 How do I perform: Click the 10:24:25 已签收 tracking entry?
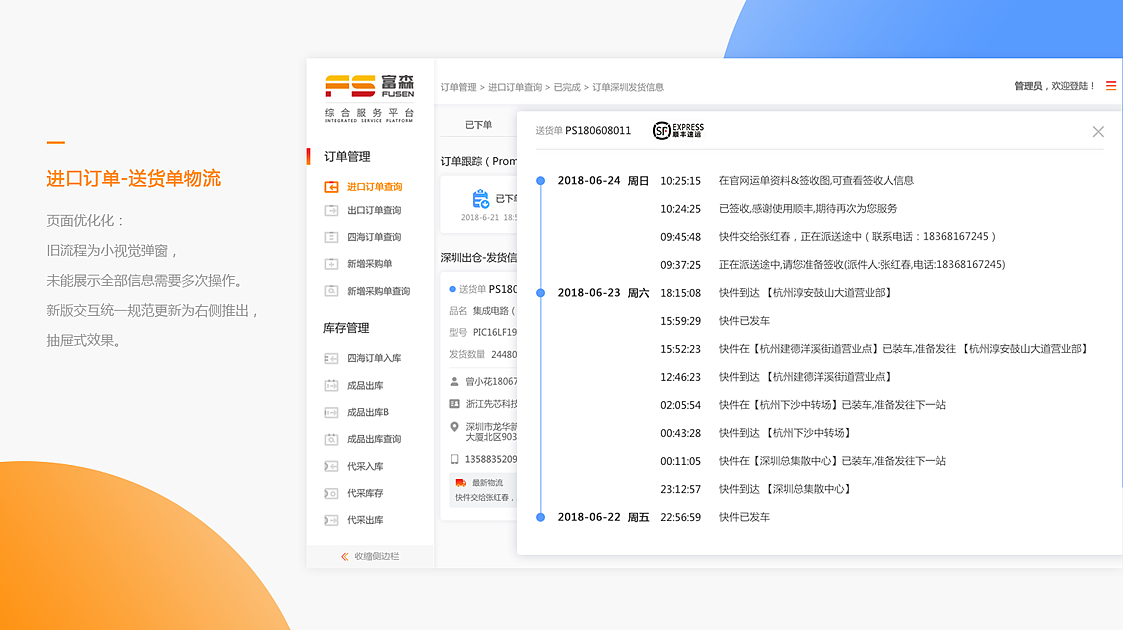pyautogui.click(x=779, y=209)
